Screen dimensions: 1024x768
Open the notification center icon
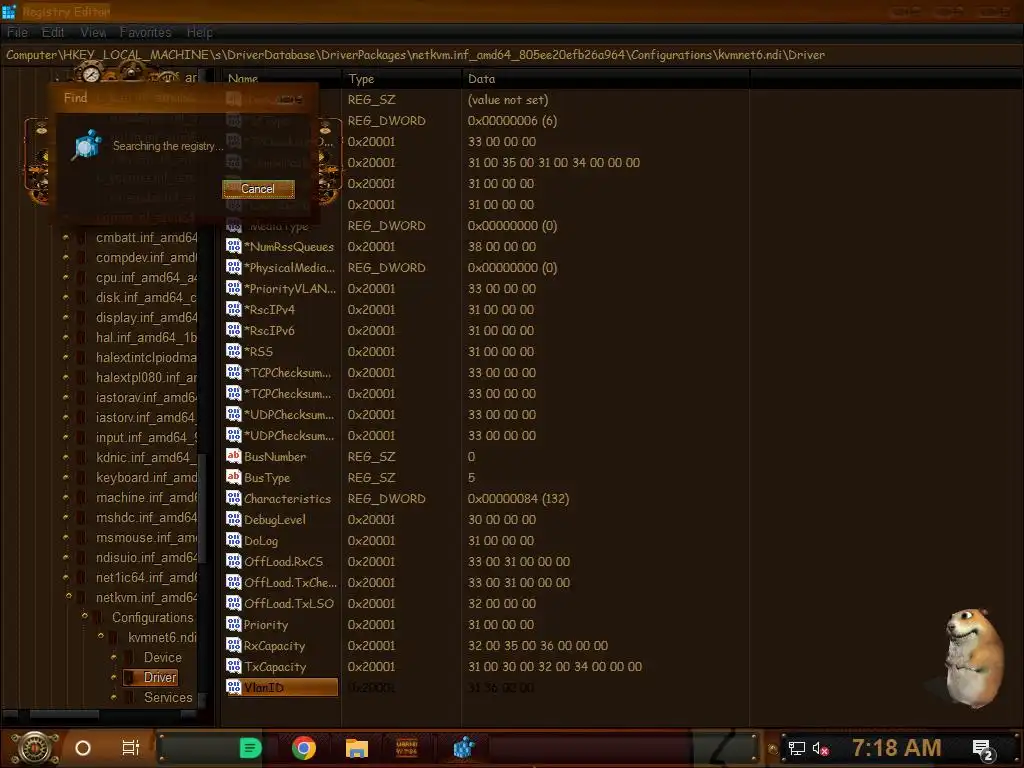pos(982,750)
